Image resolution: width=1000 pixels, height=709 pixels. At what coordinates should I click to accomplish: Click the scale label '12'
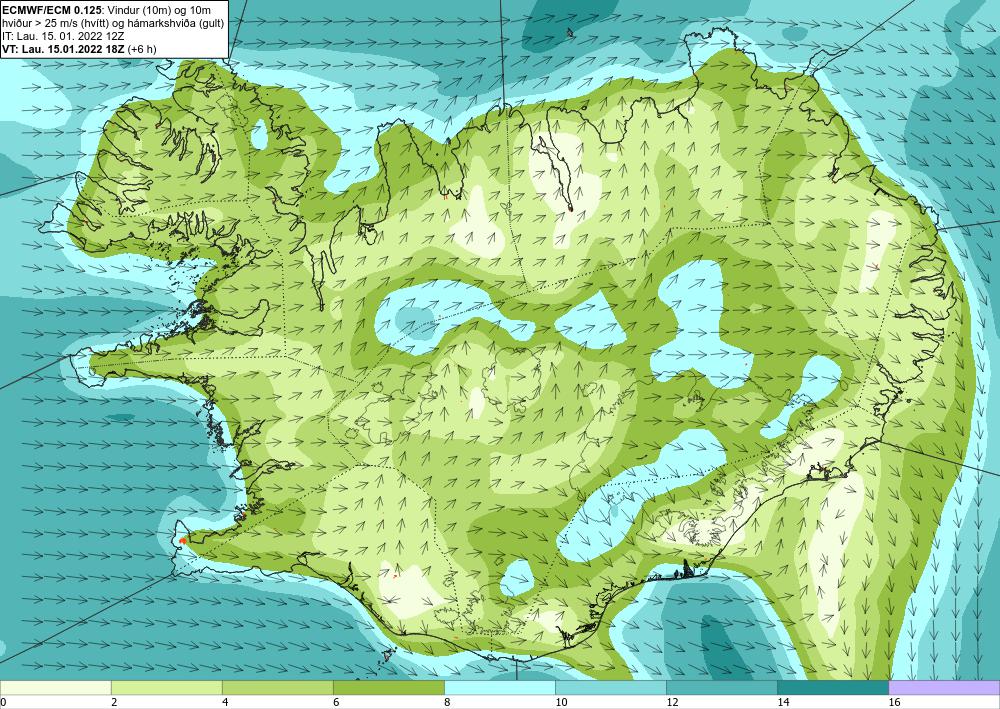671,702
